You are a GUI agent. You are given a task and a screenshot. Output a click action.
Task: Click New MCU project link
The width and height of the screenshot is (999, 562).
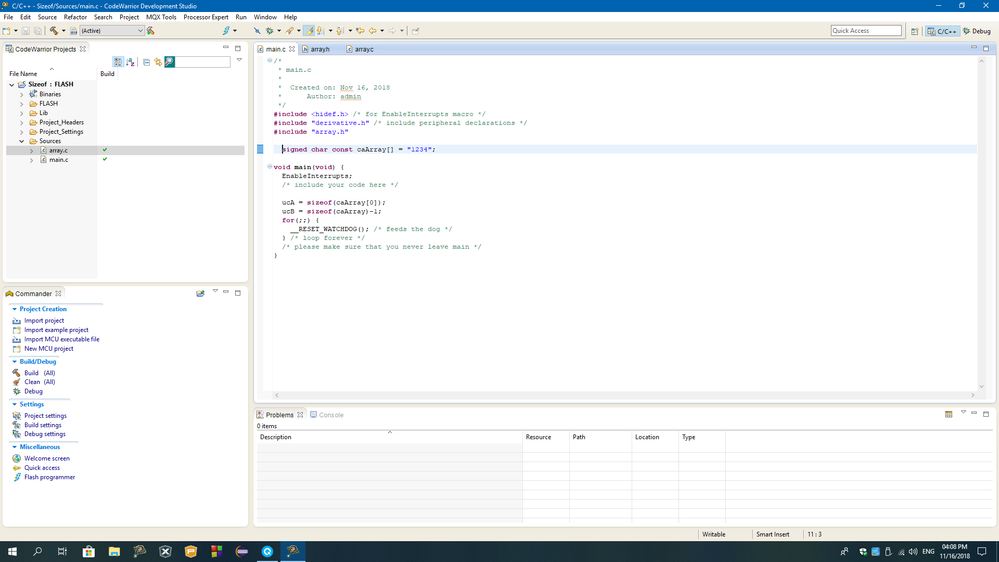click(x=48, y=349)
